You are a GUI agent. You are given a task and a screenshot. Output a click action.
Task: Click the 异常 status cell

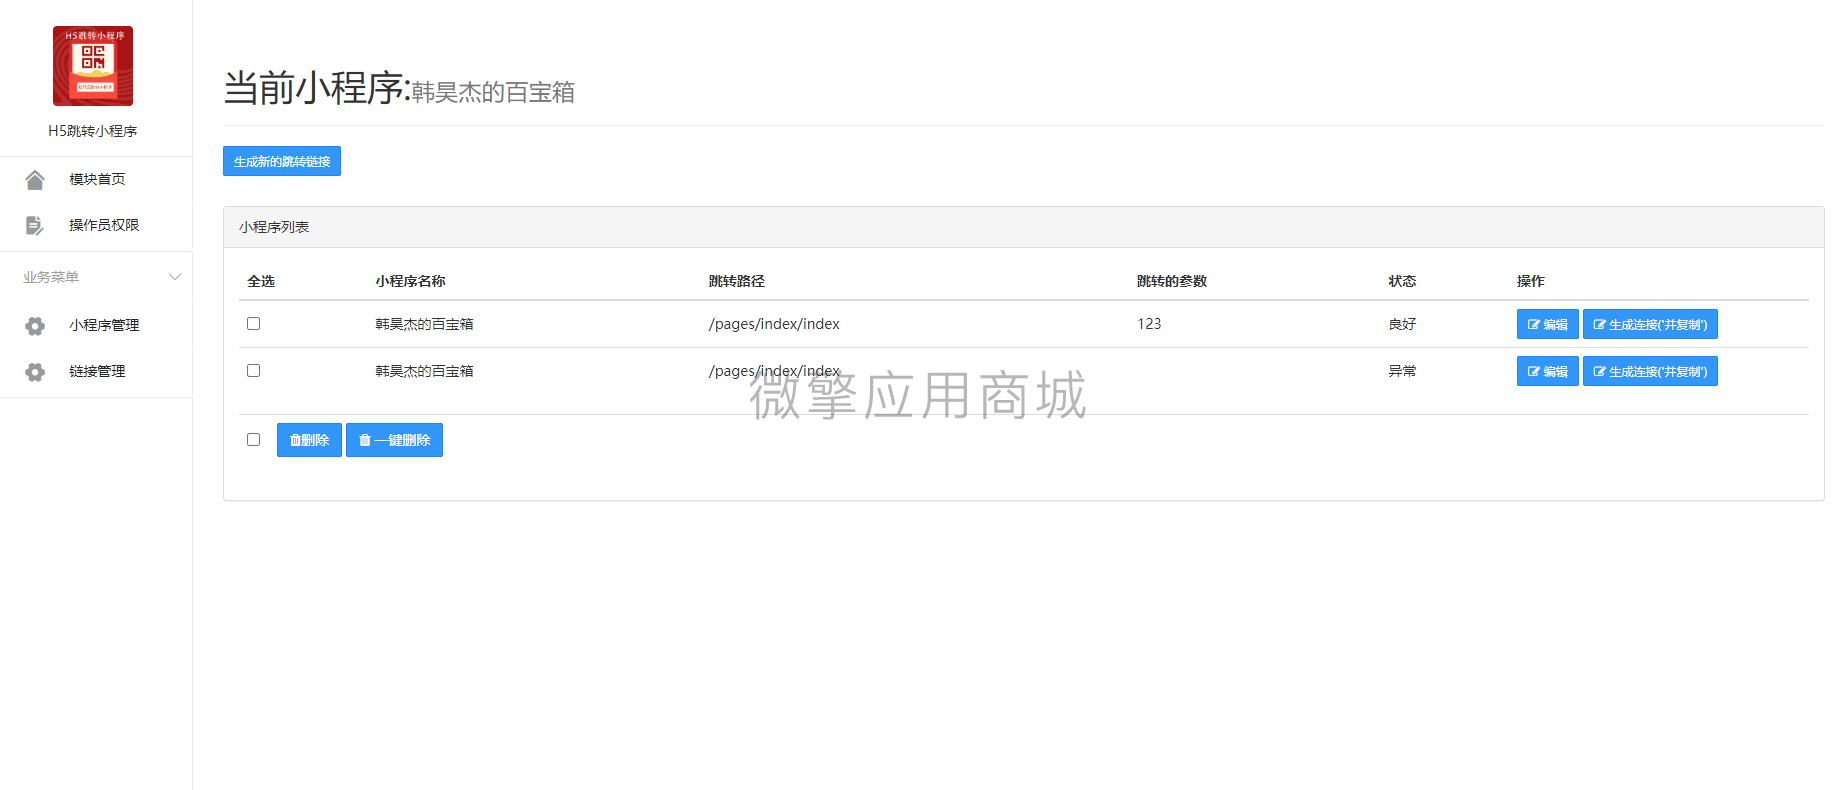point(1402,371)
